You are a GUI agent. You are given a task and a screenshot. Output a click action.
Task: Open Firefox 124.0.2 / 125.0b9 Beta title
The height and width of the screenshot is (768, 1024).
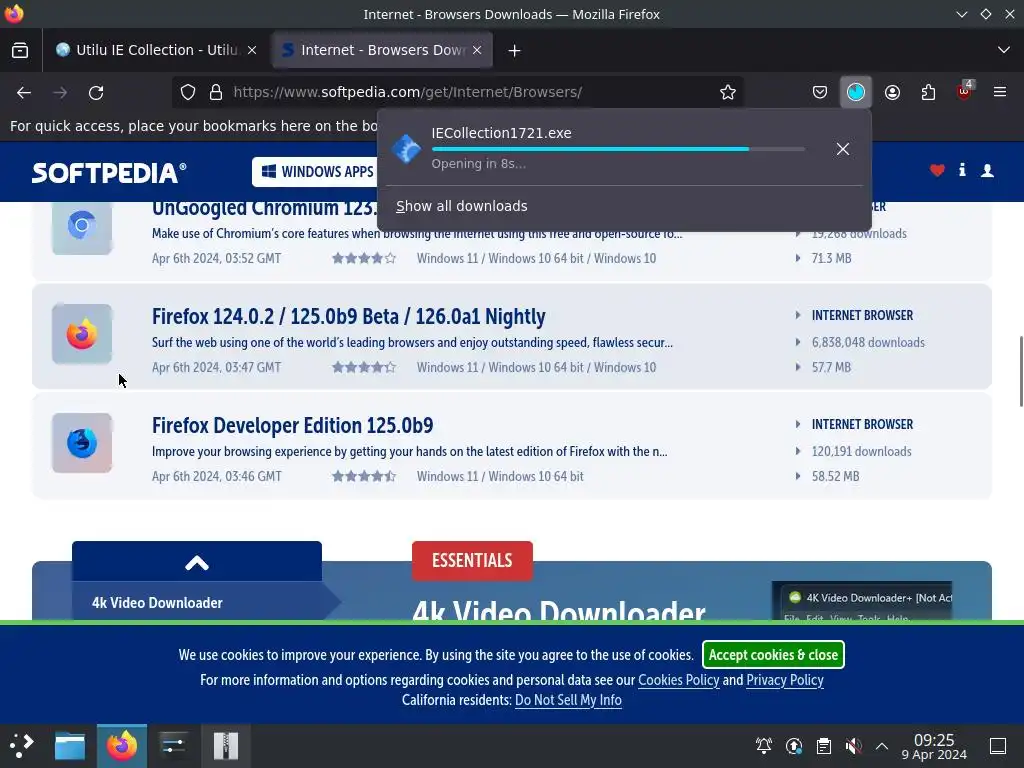[349, 317]
